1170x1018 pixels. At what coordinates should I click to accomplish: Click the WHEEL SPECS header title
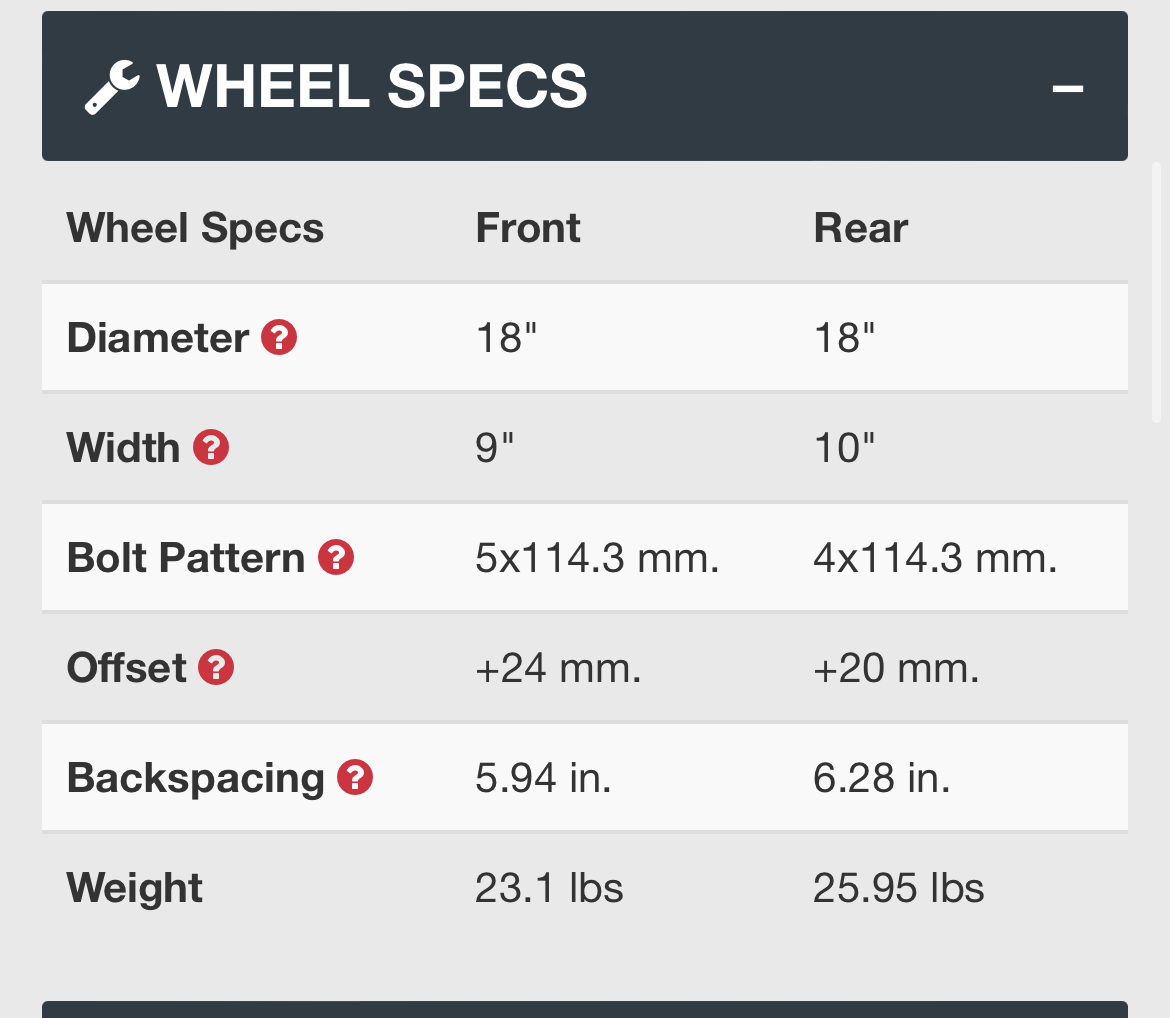coord(372,87)
